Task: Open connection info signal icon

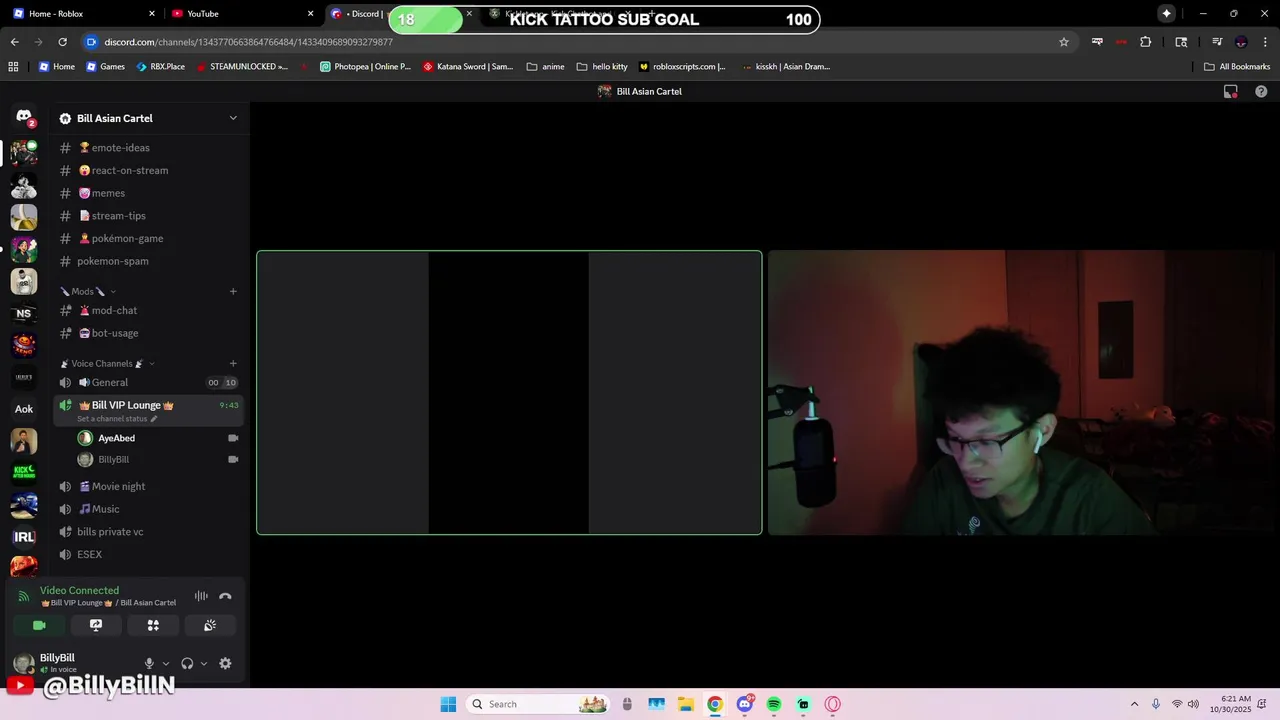Action: coord(24,596)
